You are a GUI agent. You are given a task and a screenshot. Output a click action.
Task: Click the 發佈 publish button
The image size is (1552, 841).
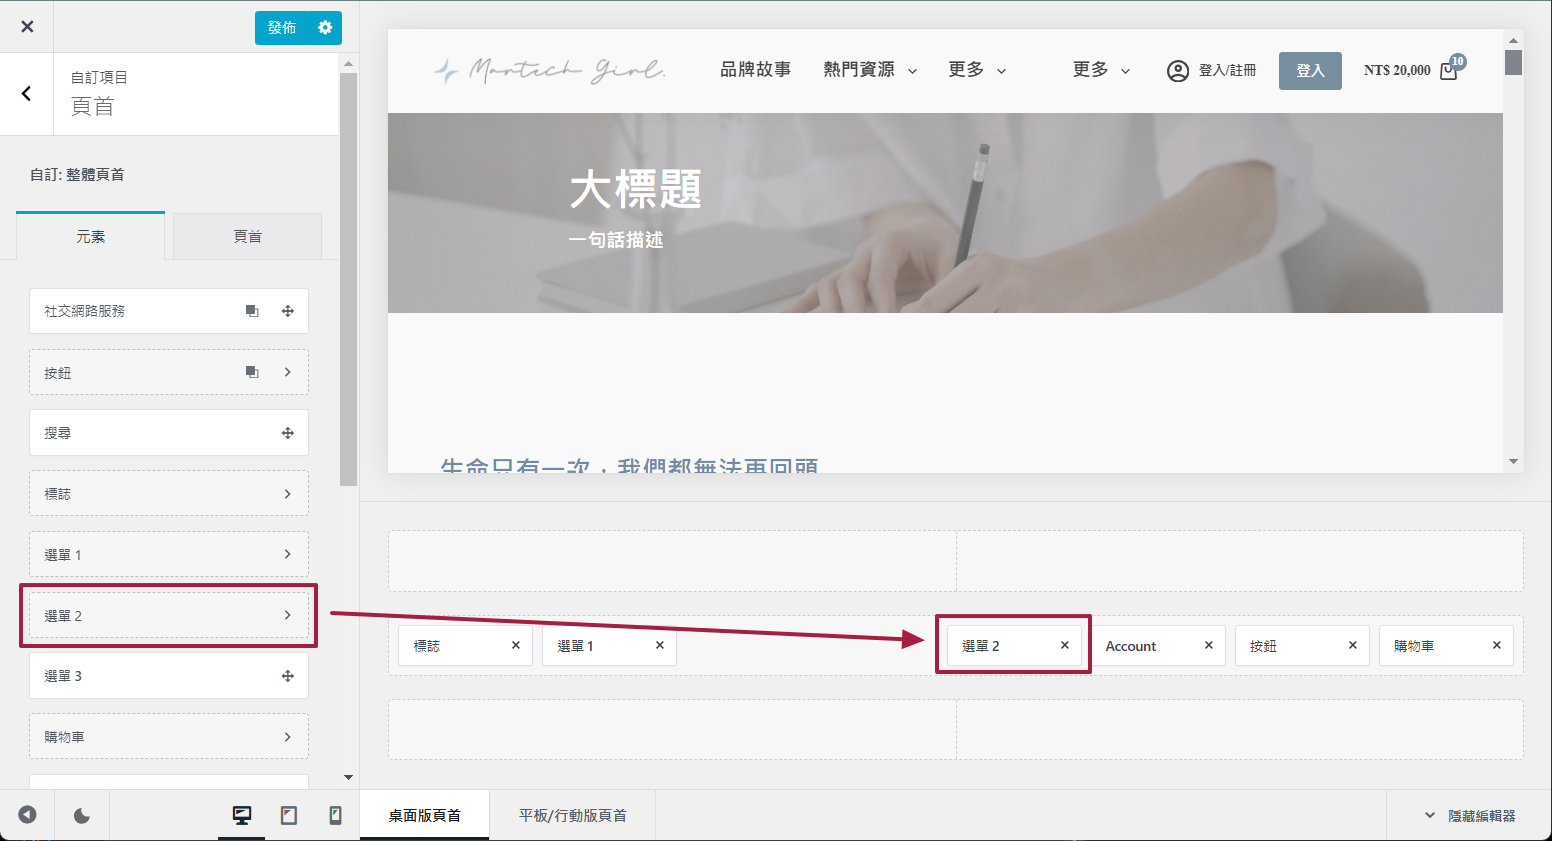283,28
